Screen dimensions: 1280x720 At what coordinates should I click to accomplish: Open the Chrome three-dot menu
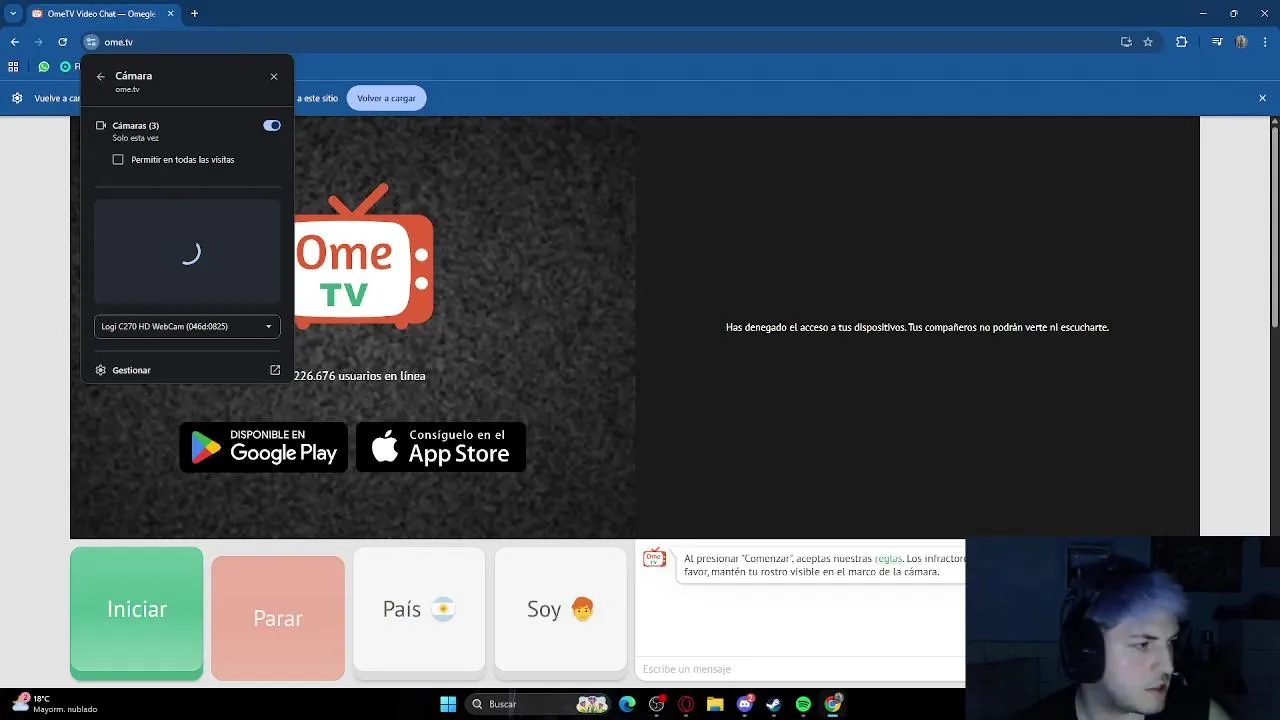[x=1264, y=42]
